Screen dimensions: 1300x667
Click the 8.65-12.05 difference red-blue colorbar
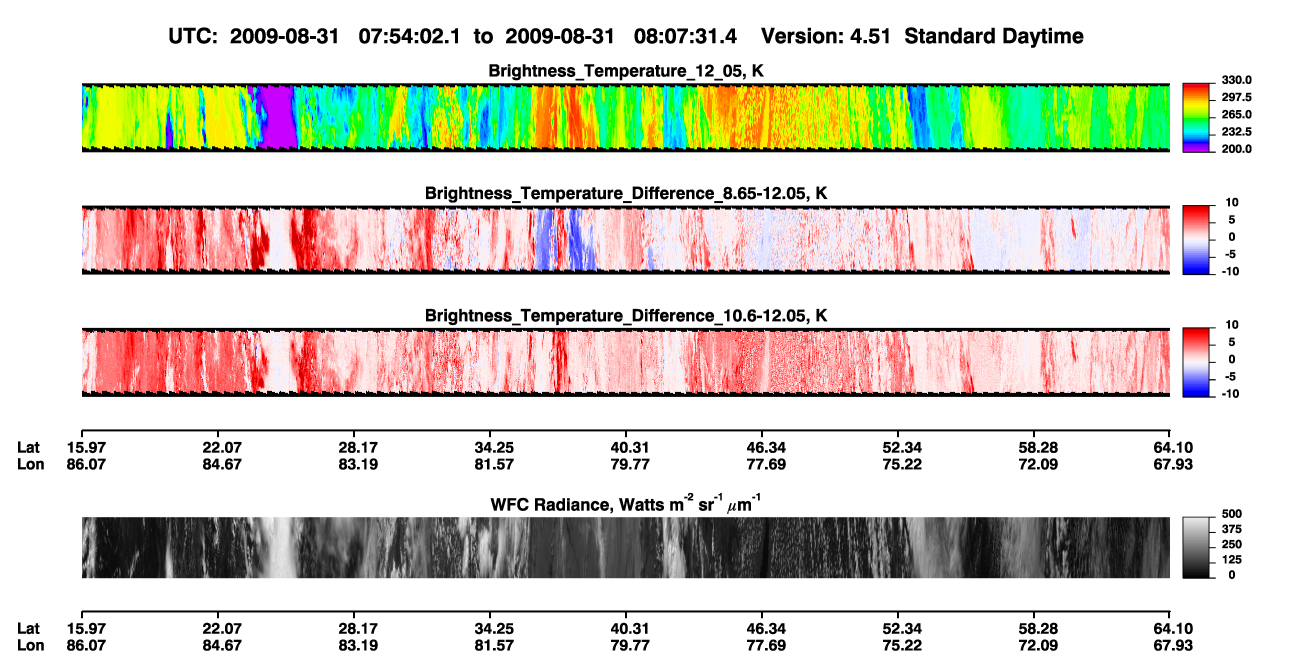point(1197,240)
